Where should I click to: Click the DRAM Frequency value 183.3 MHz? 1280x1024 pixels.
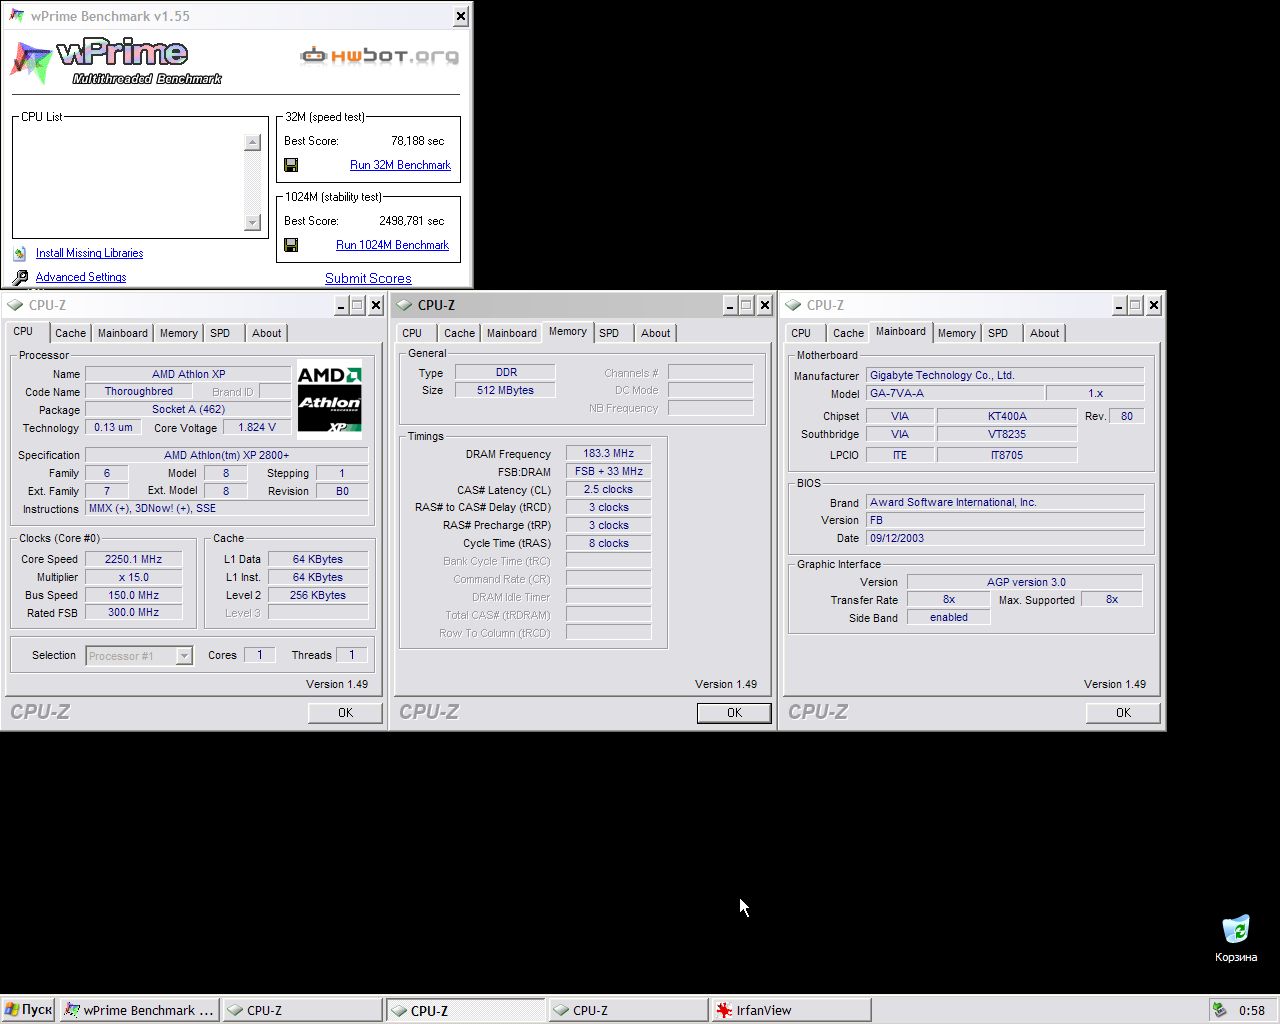coord(609,453)
